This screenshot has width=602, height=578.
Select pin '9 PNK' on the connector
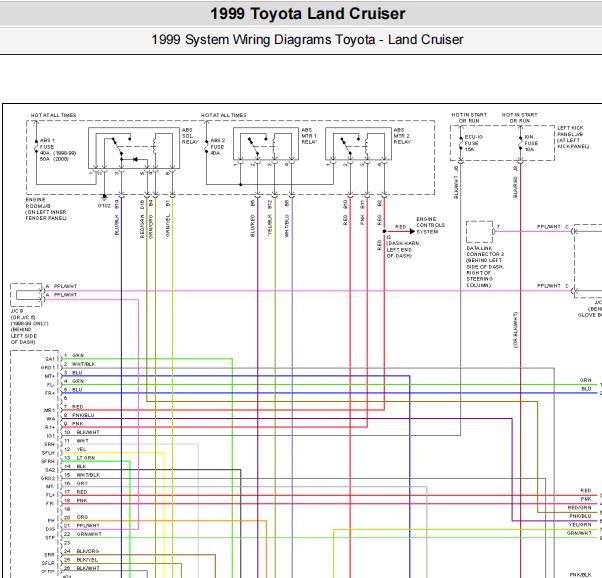pyautogui.click(x=73, y=424)
